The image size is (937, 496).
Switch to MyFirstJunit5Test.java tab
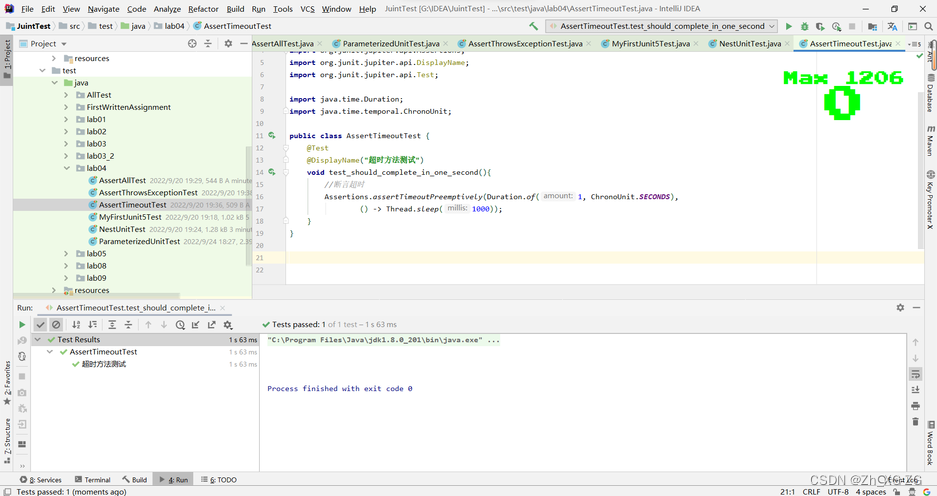[x=650, y=44]
